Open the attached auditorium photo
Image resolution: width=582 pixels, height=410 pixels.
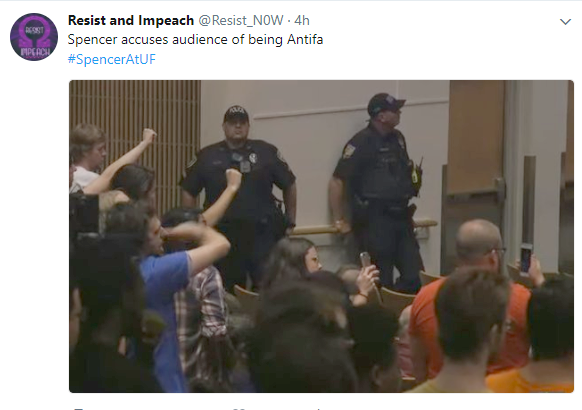[321, 236]
